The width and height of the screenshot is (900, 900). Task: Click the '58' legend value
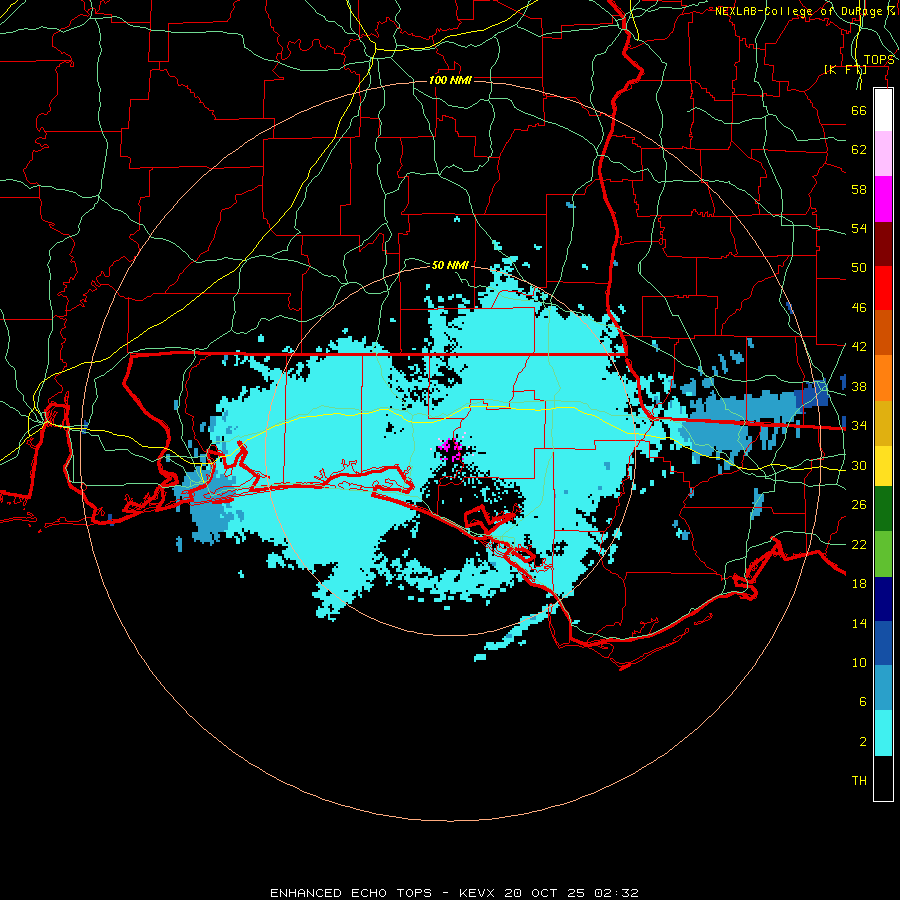click(x=859, y=189)
